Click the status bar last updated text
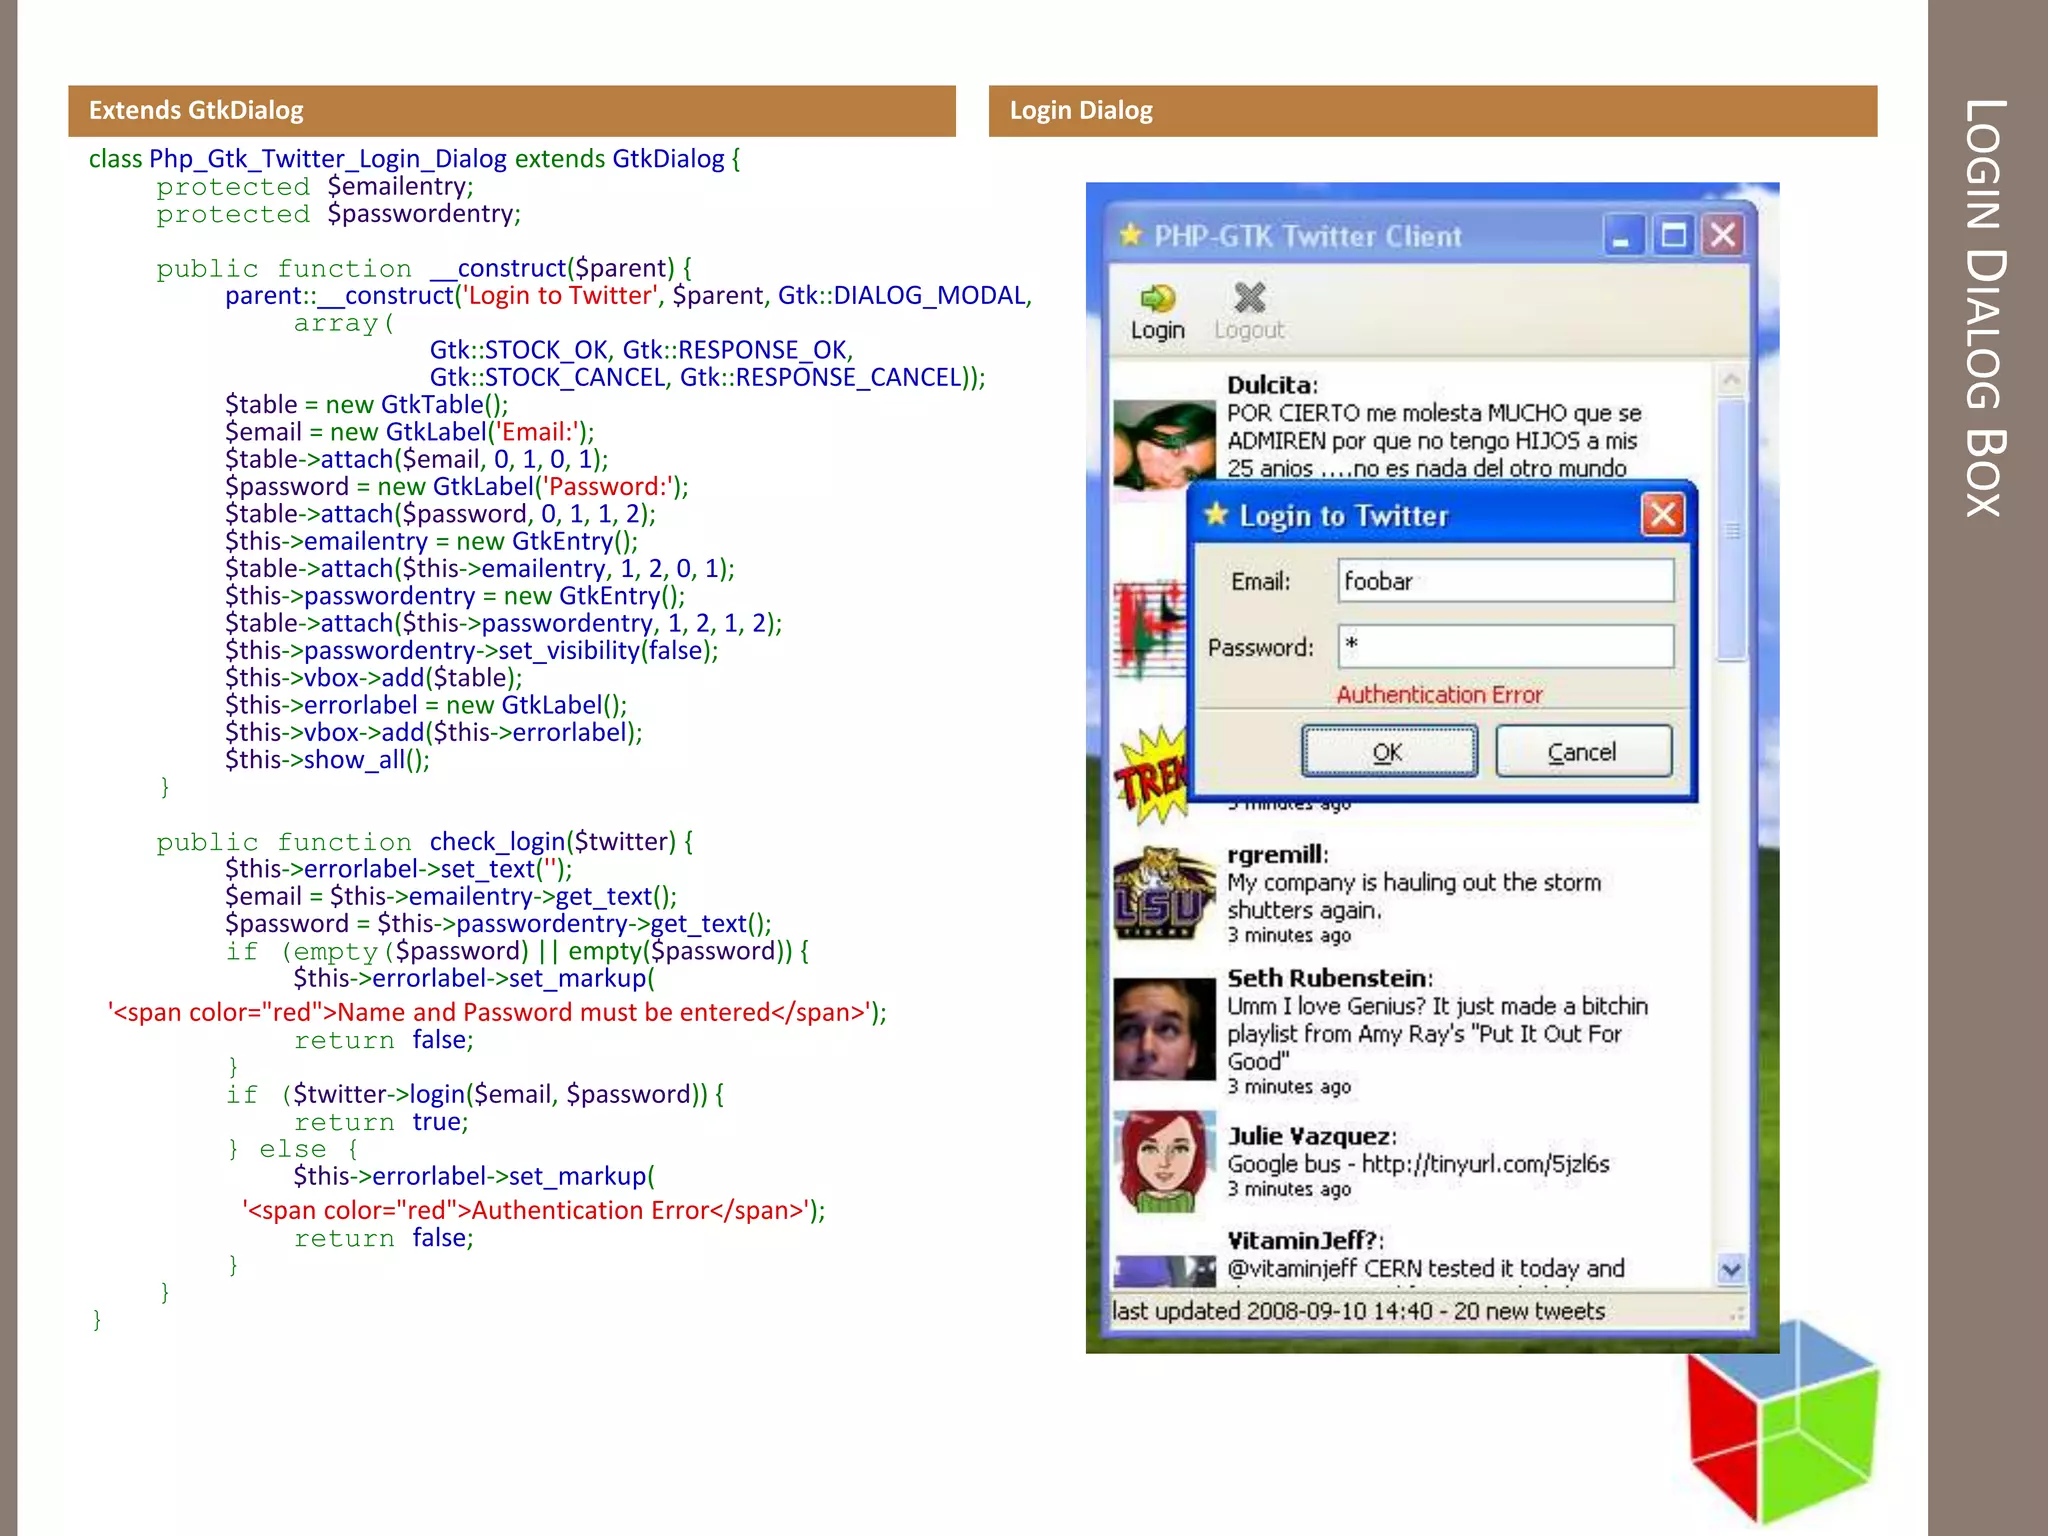2048x1536 pixels. (1358, 1311)
